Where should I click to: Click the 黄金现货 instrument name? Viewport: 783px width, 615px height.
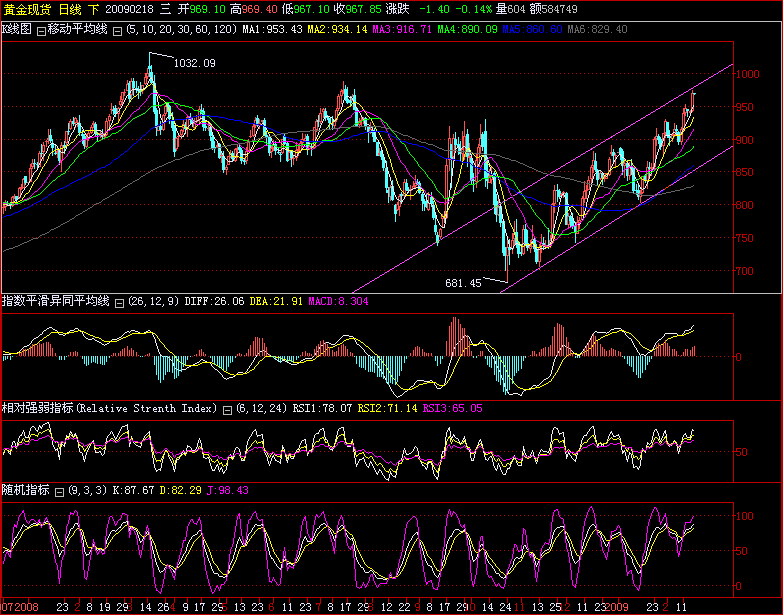tap(25, 8)
